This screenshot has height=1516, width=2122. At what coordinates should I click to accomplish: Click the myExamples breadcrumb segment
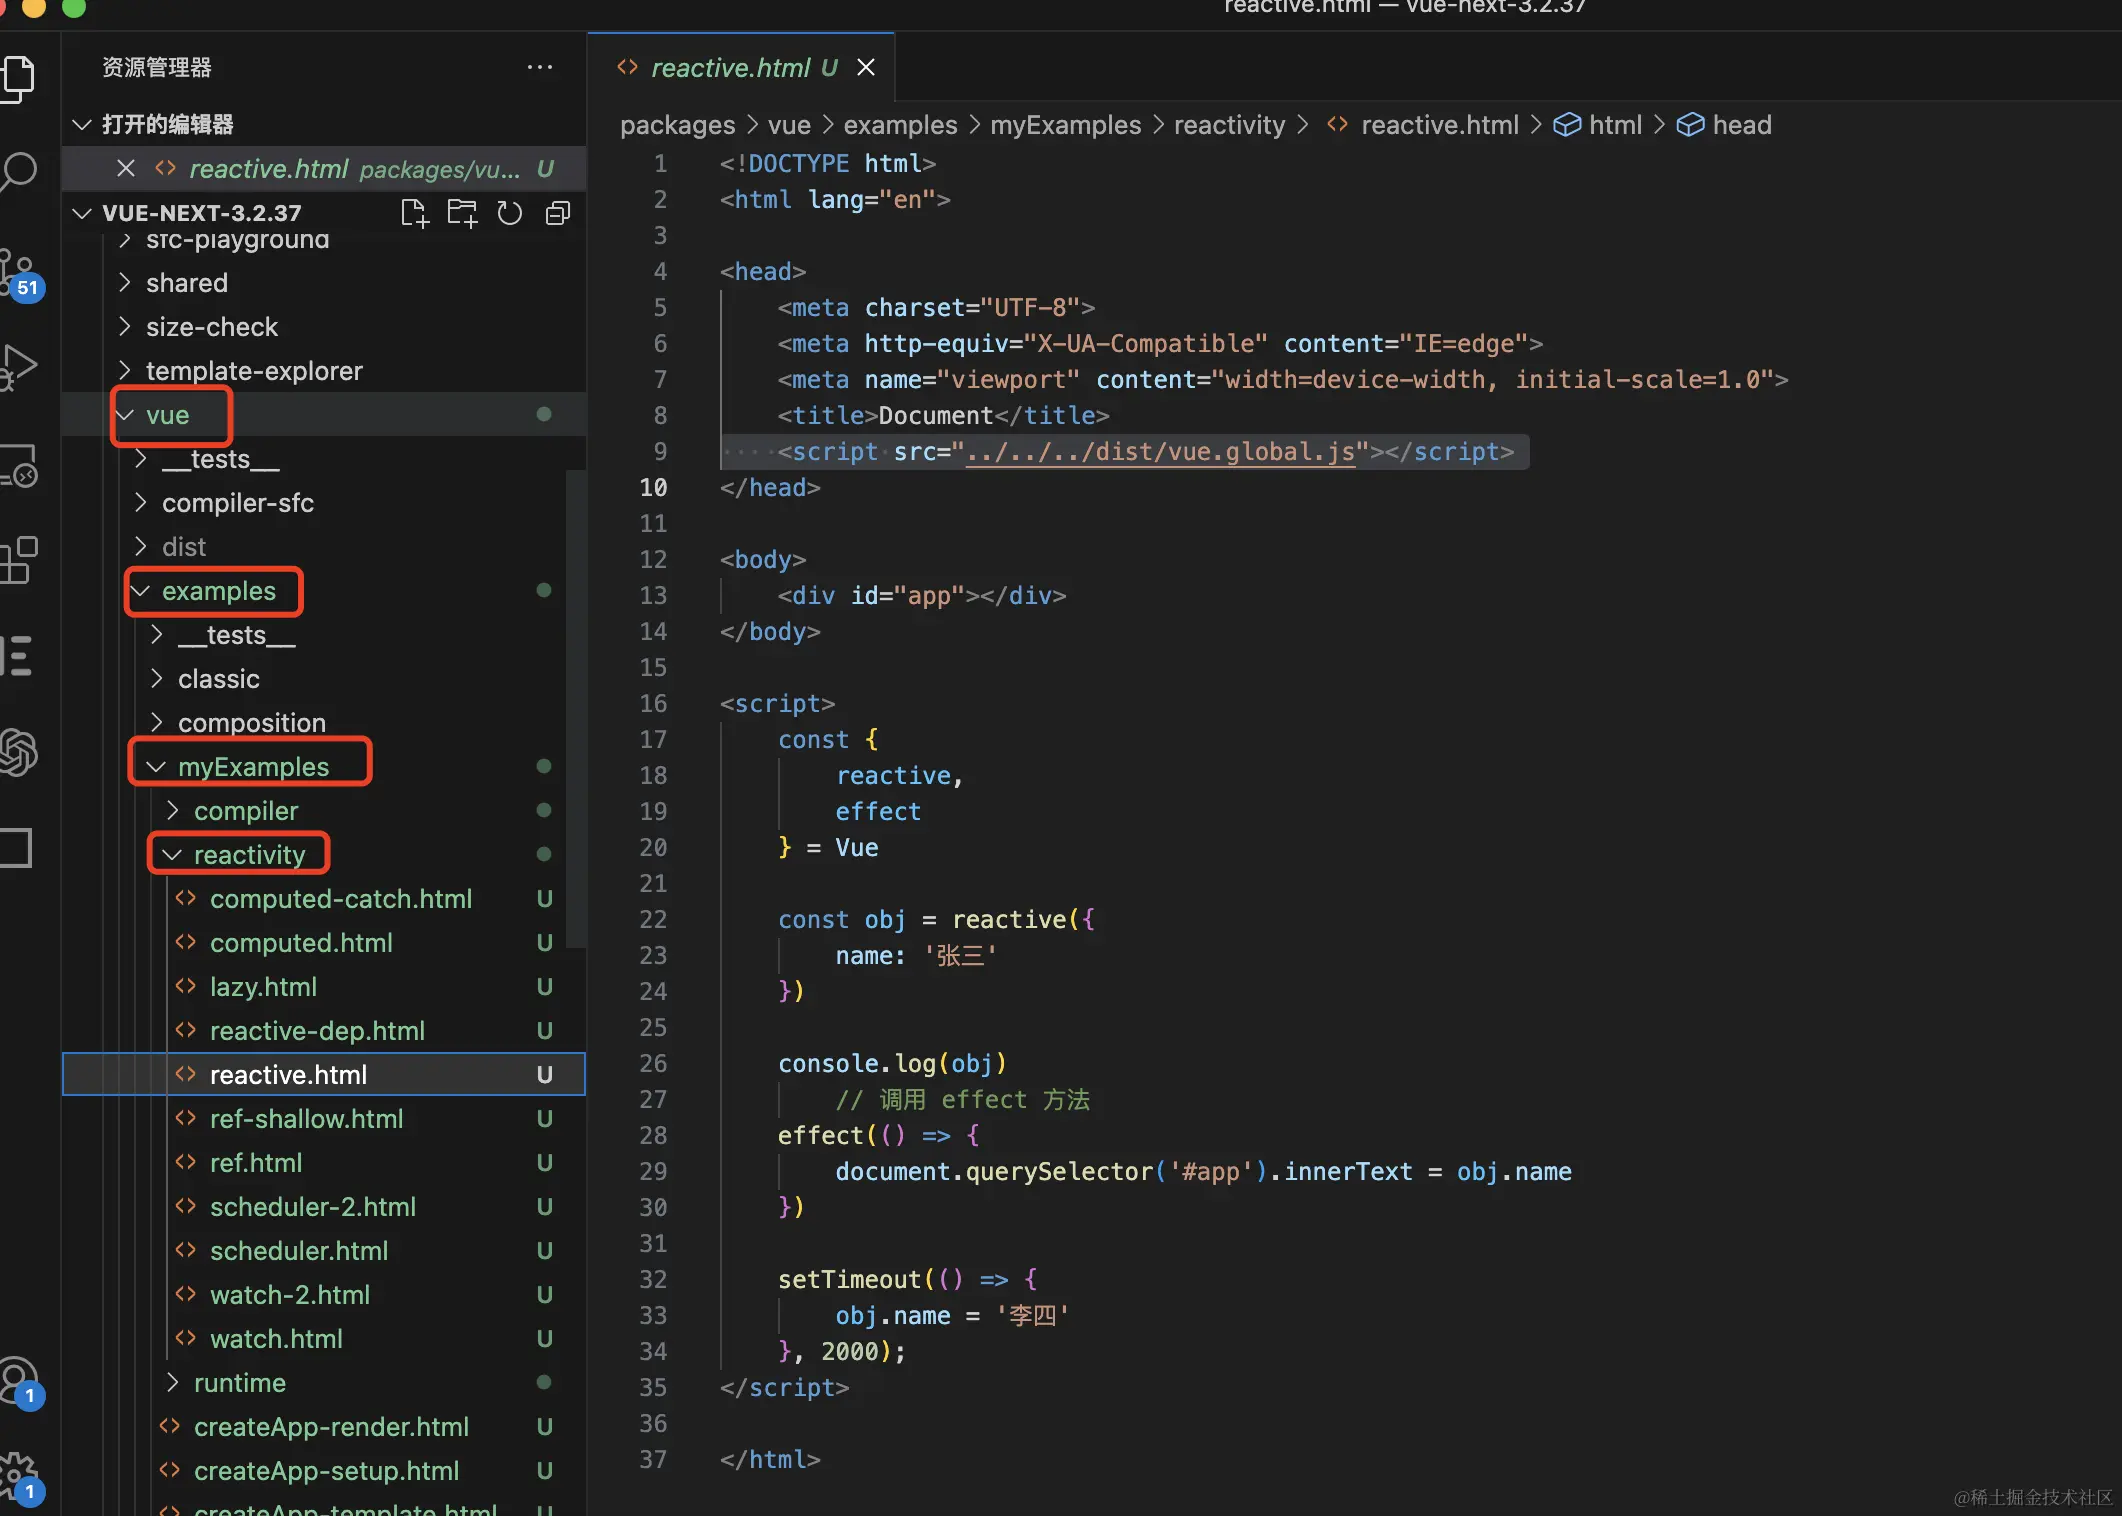[x=1065, y=125]
